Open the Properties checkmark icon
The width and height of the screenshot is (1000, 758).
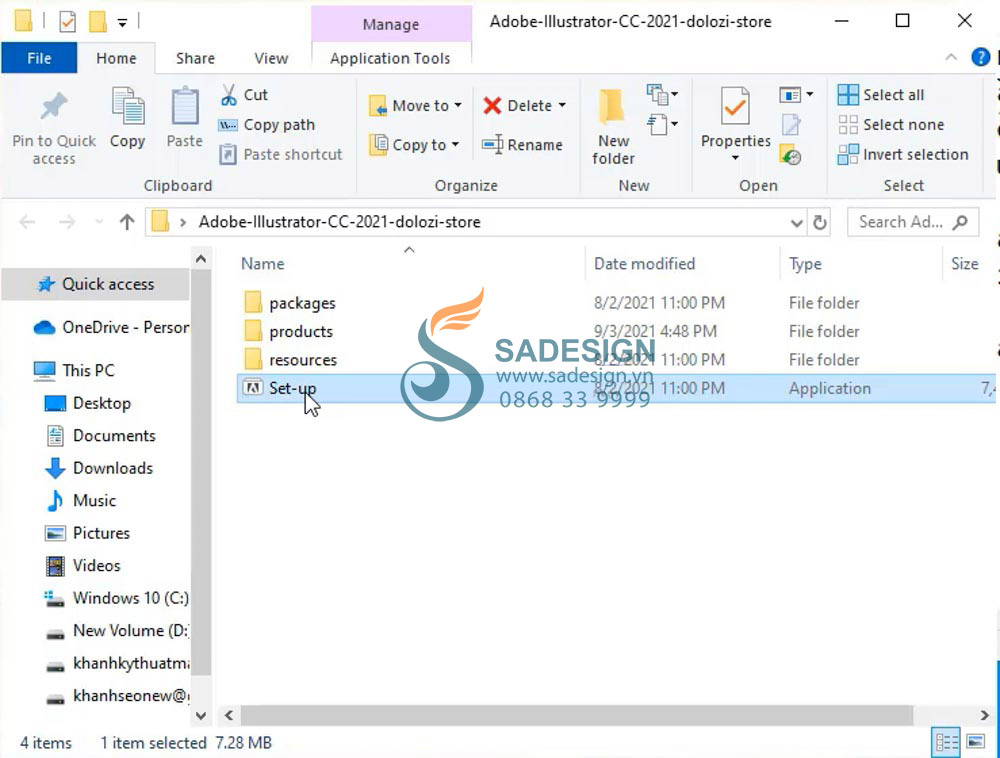pyautogui.click(x=735, y=106)
